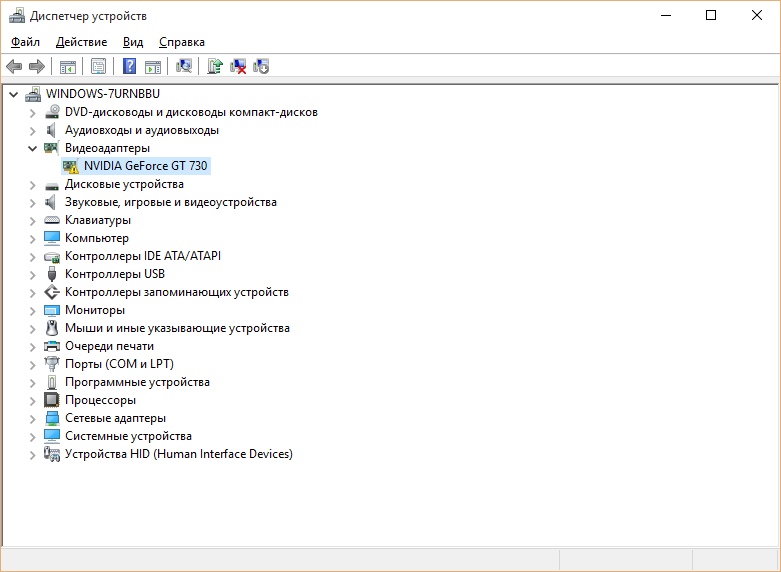Click the drive icon beside Дисковые устройства
781x572 pixels.
pyautogui.click(x=52, y=186)
